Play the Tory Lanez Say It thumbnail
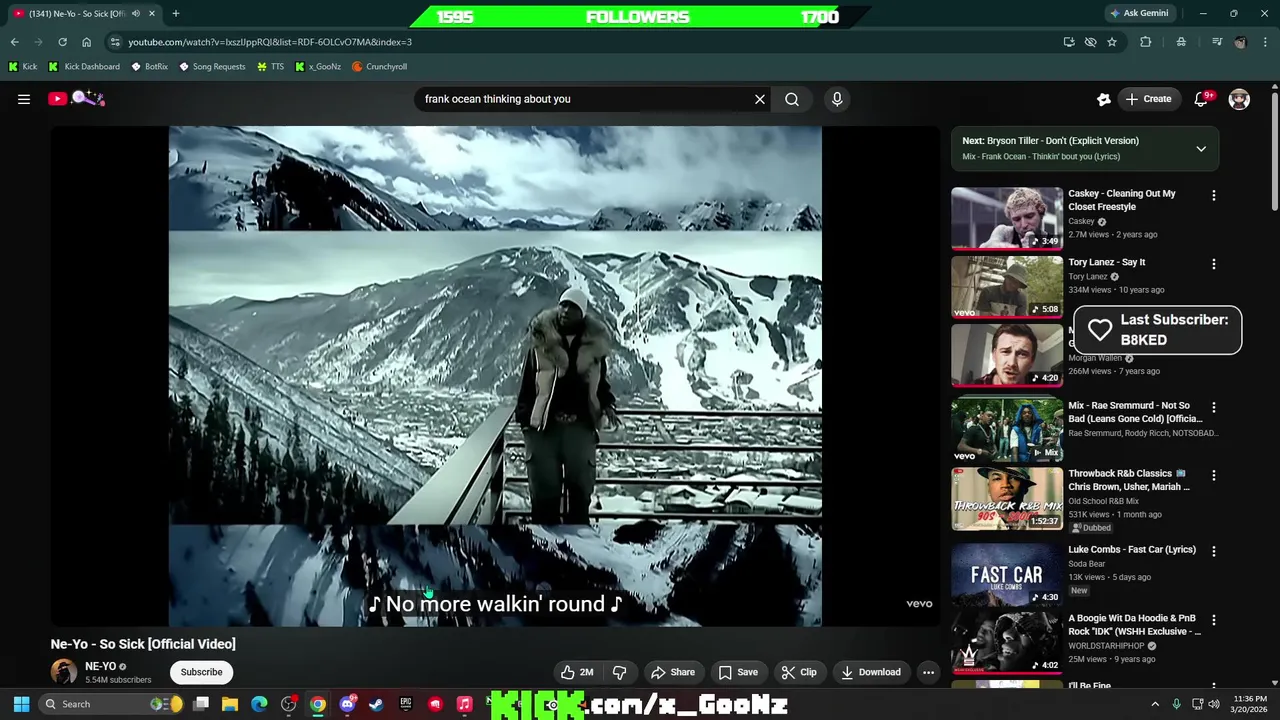The width and height of the screenshot is (1280, 720). pos(1007,287)
